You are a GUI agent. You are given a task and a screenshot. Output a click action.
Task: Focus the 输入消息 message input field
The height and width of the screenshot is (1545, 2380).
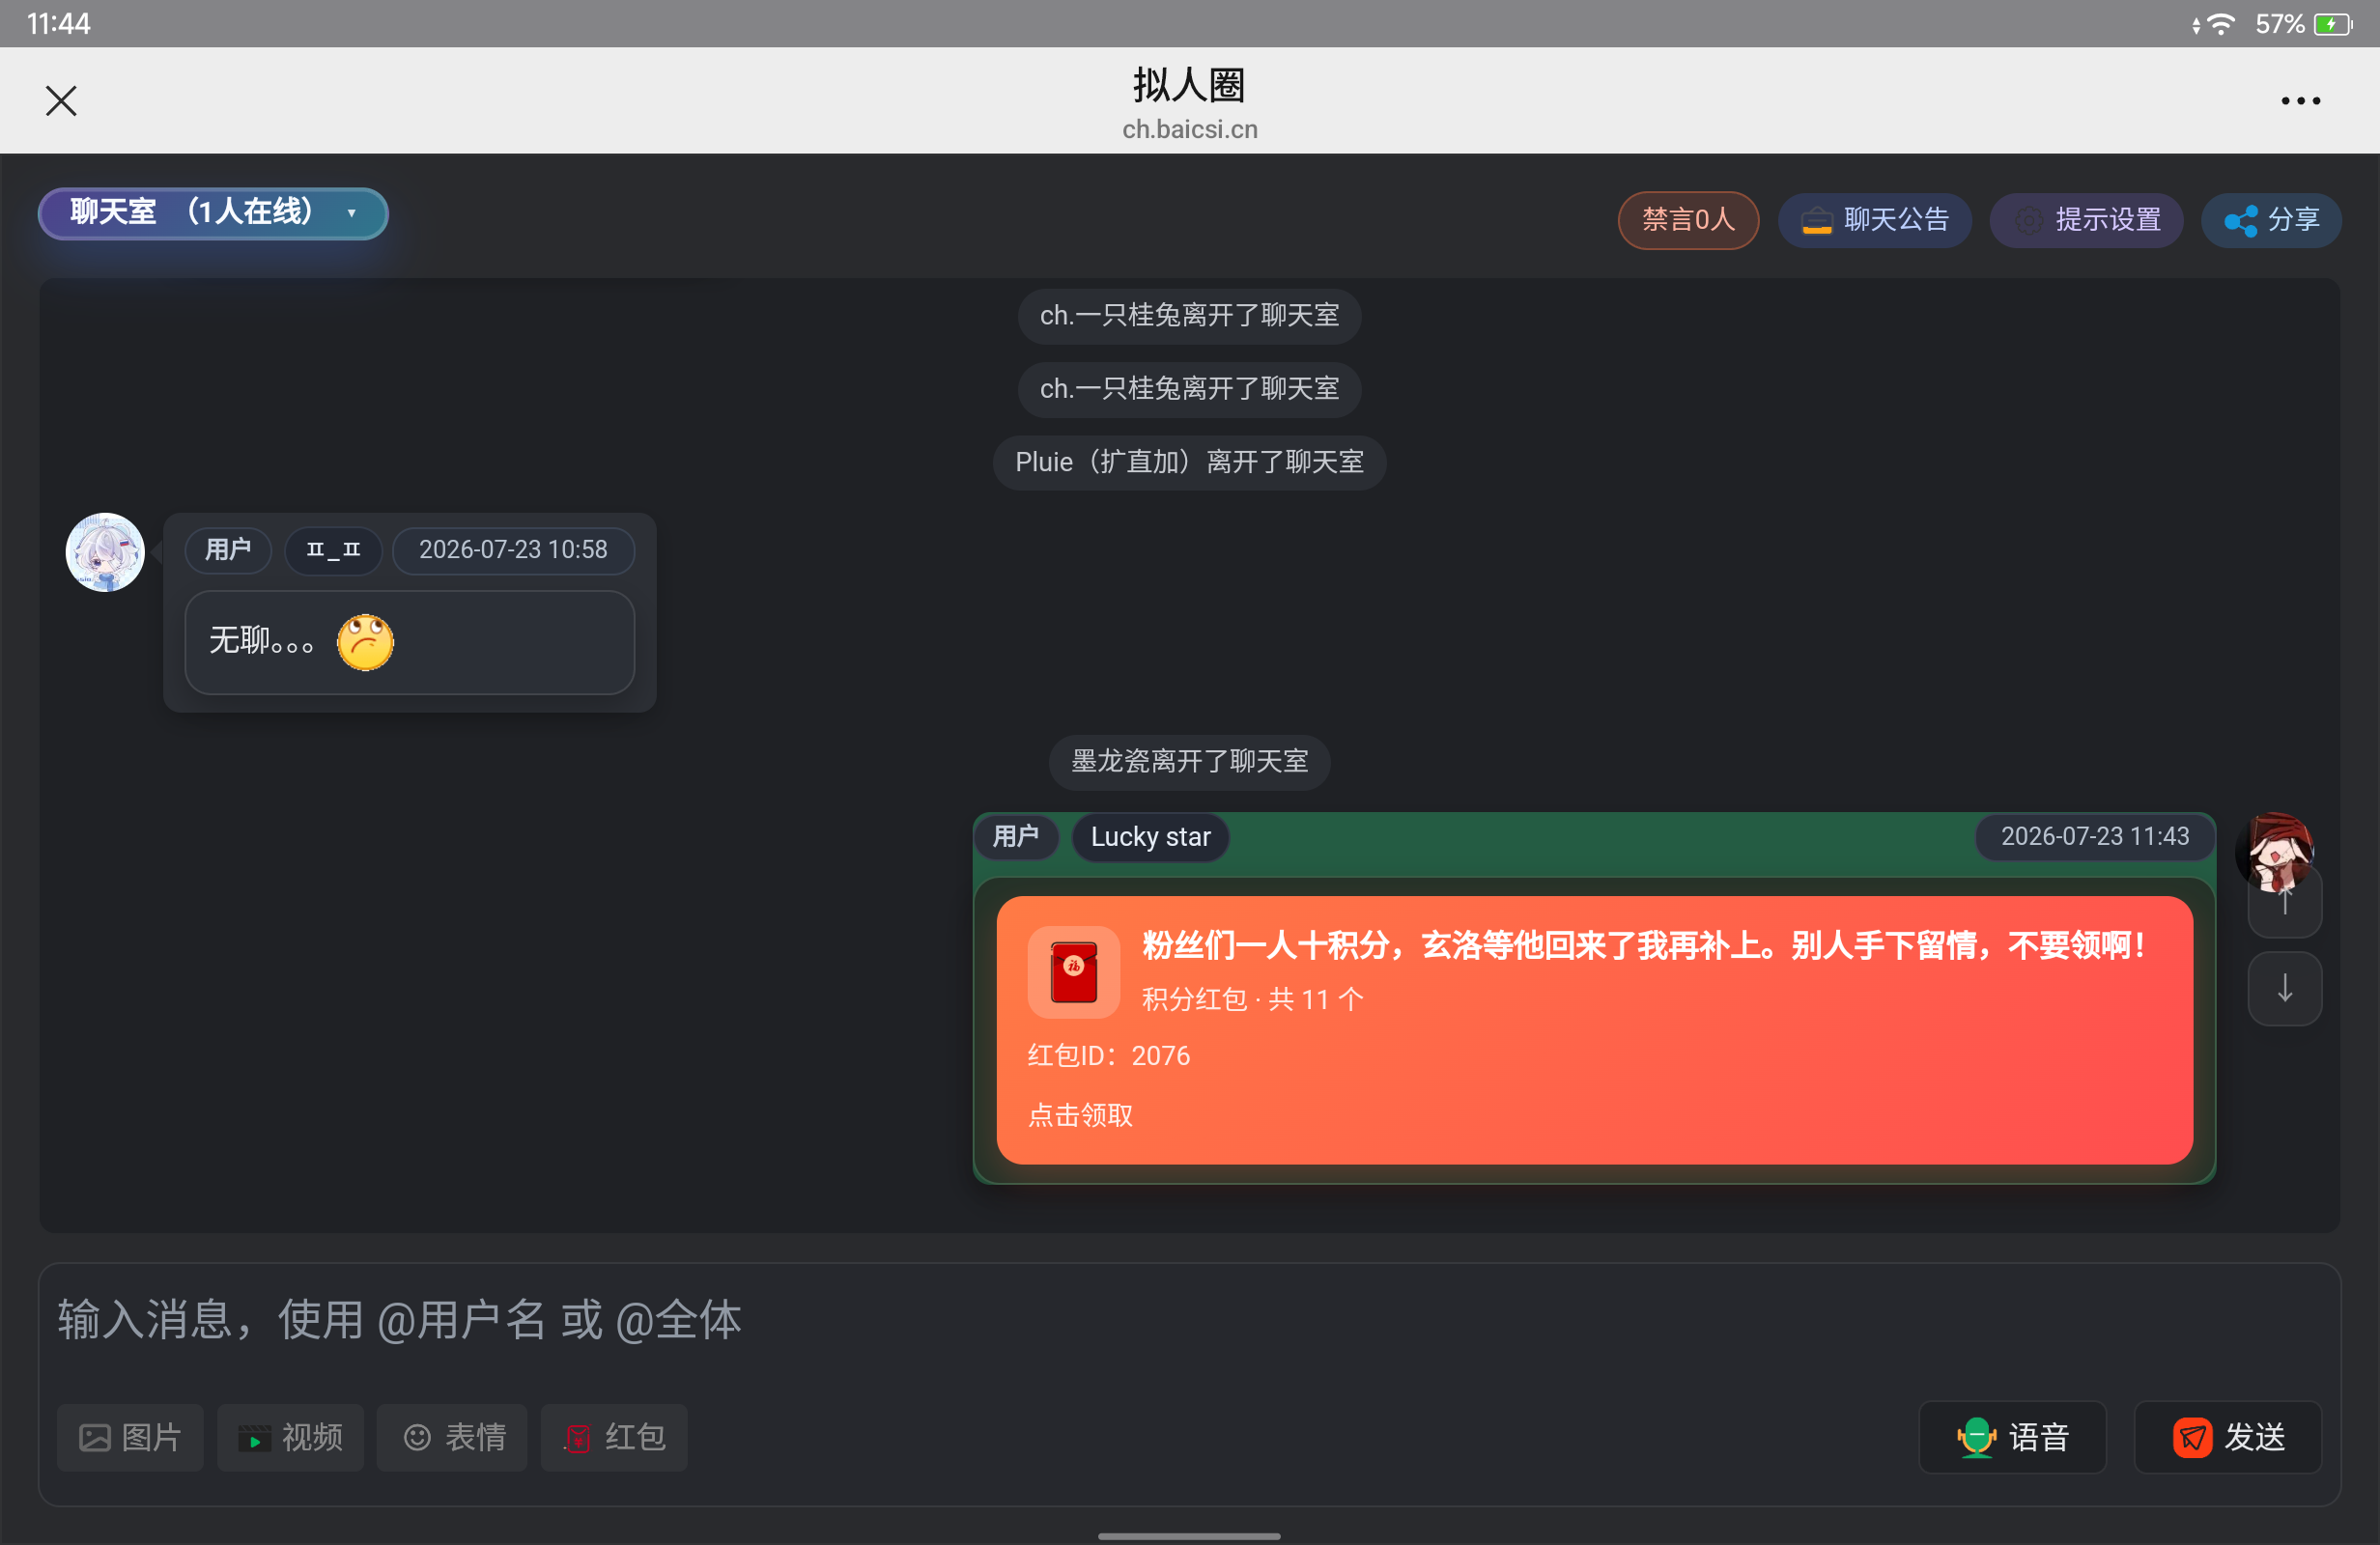(1189, 1319)
